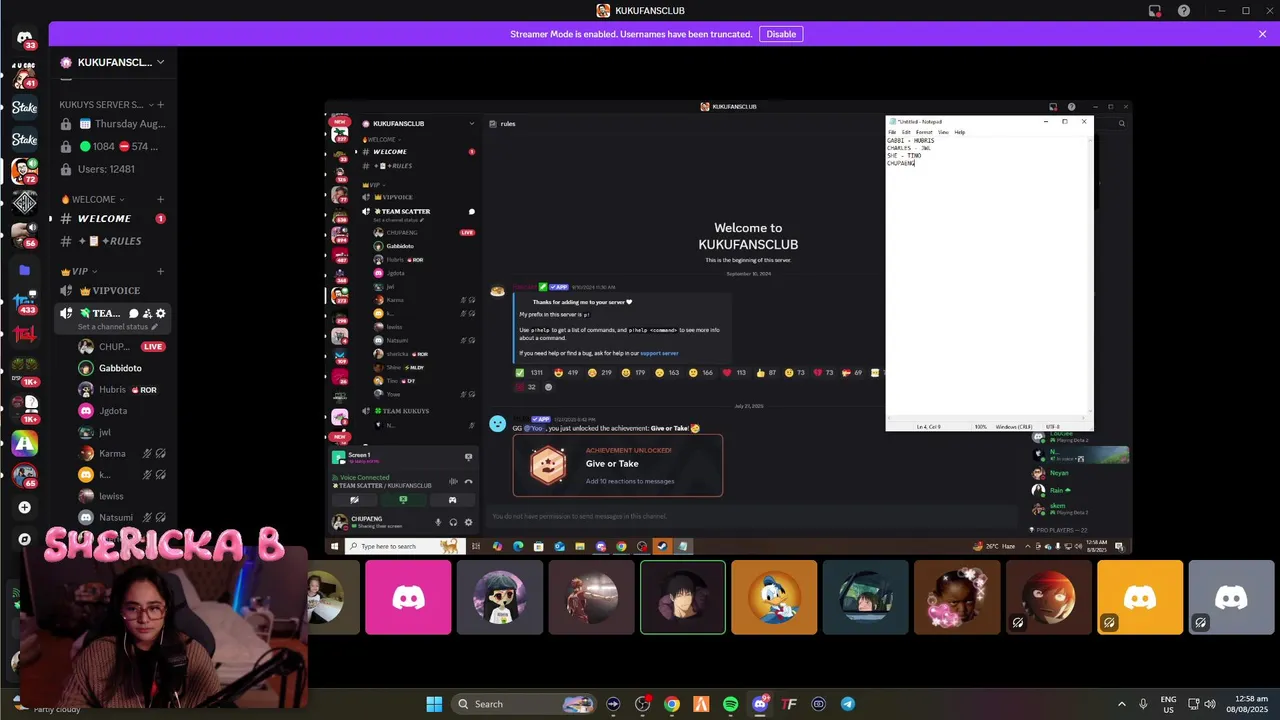Click the Add a Server plus icon
This screenshot has height=720, width=1280.
coord(25,507)
